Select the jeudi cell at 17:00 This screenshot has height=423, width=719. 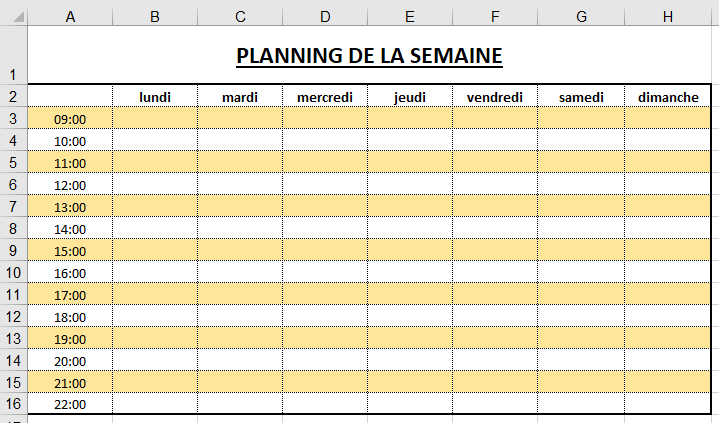[x=410, y=295]
